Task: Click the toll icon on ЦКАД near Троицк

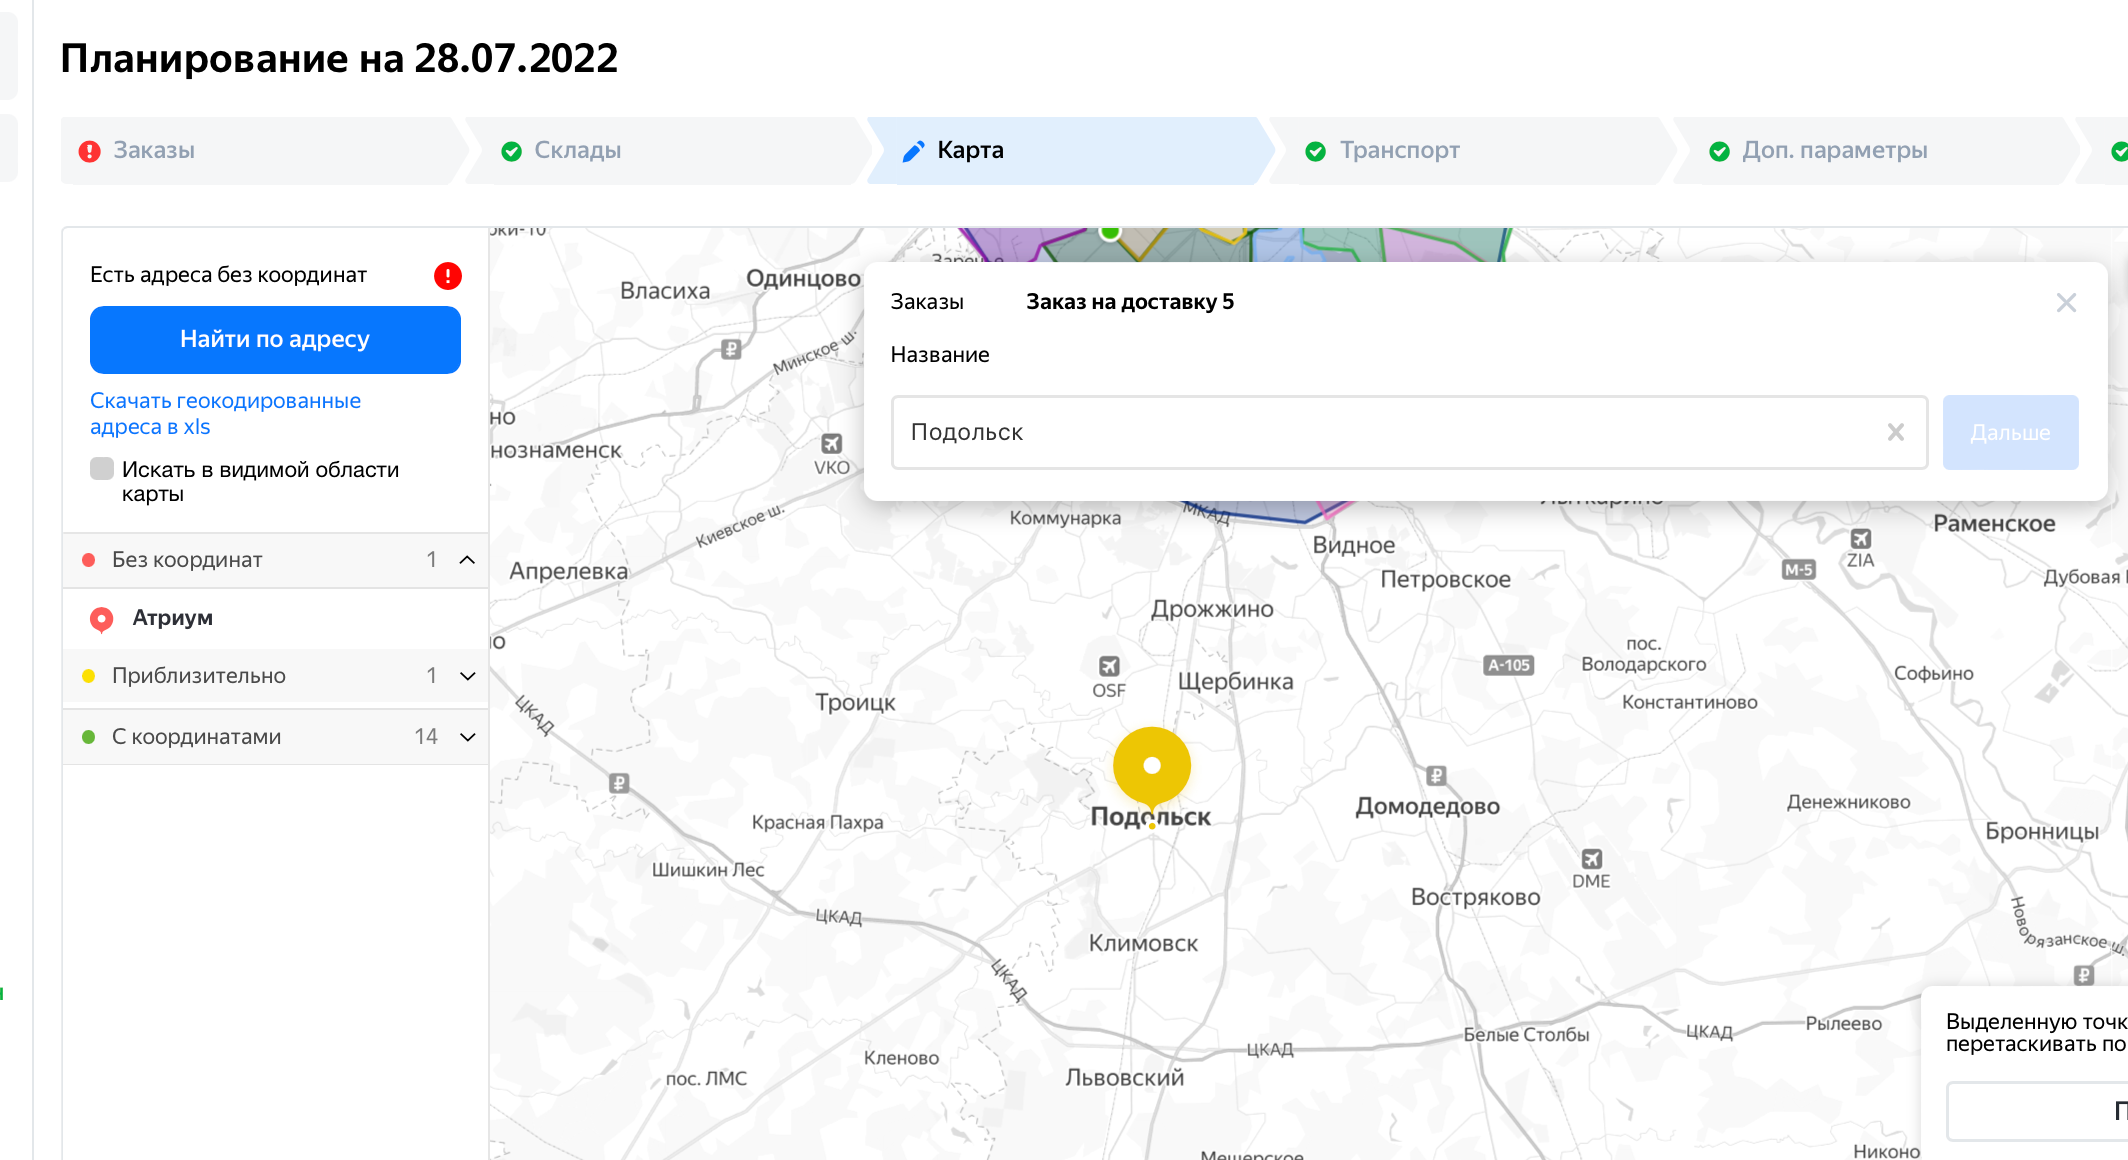Action: pos(619,783)
